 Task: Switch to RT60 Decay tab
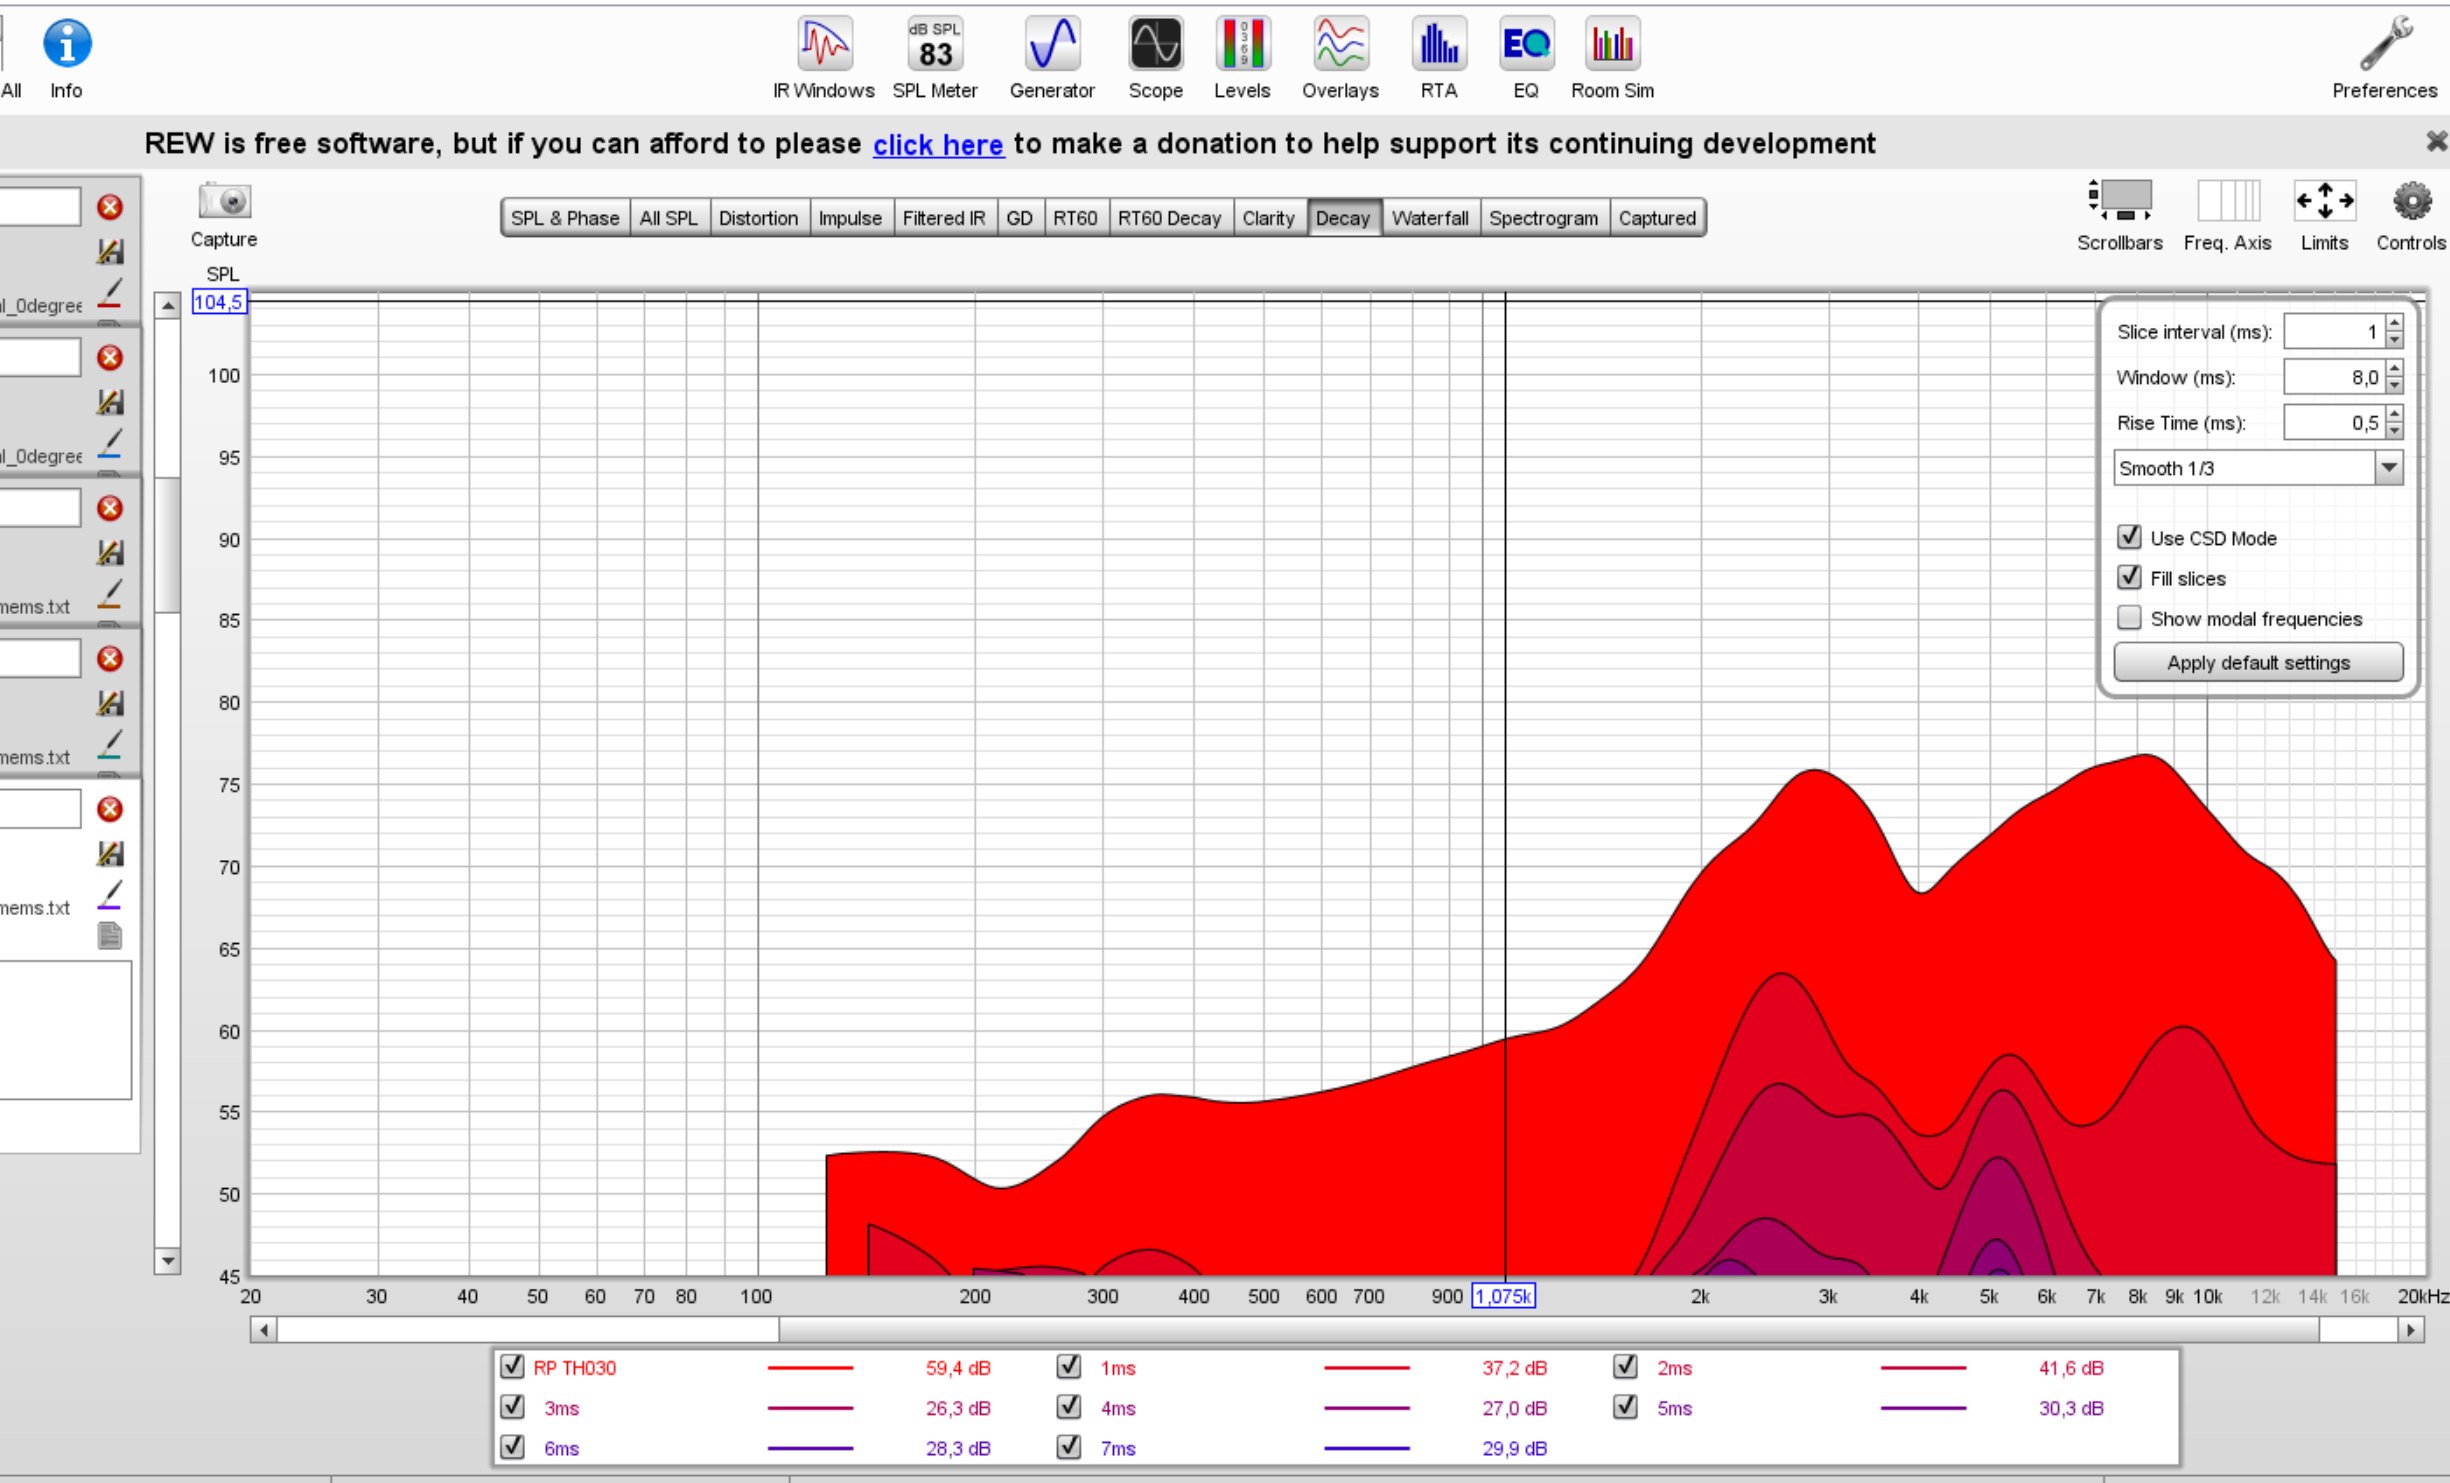click(x=1169, y=218)
